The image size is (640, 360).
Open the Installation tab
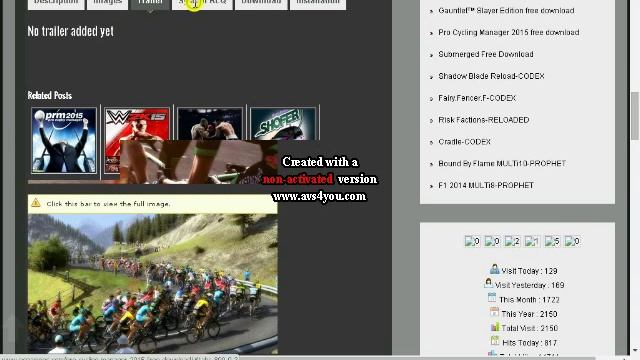click(318, 3)
